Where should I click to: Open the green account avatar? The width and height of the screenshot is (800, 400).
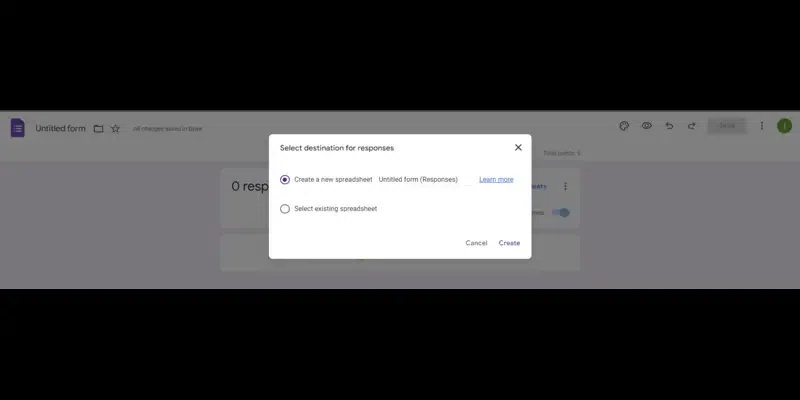point(784,126)
